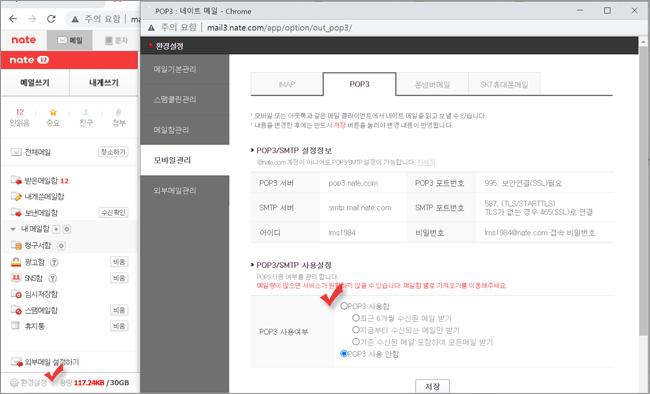650x394 pixels.
Task: Switch to the 폰넘버메일 tab
Action: point(432,84)
